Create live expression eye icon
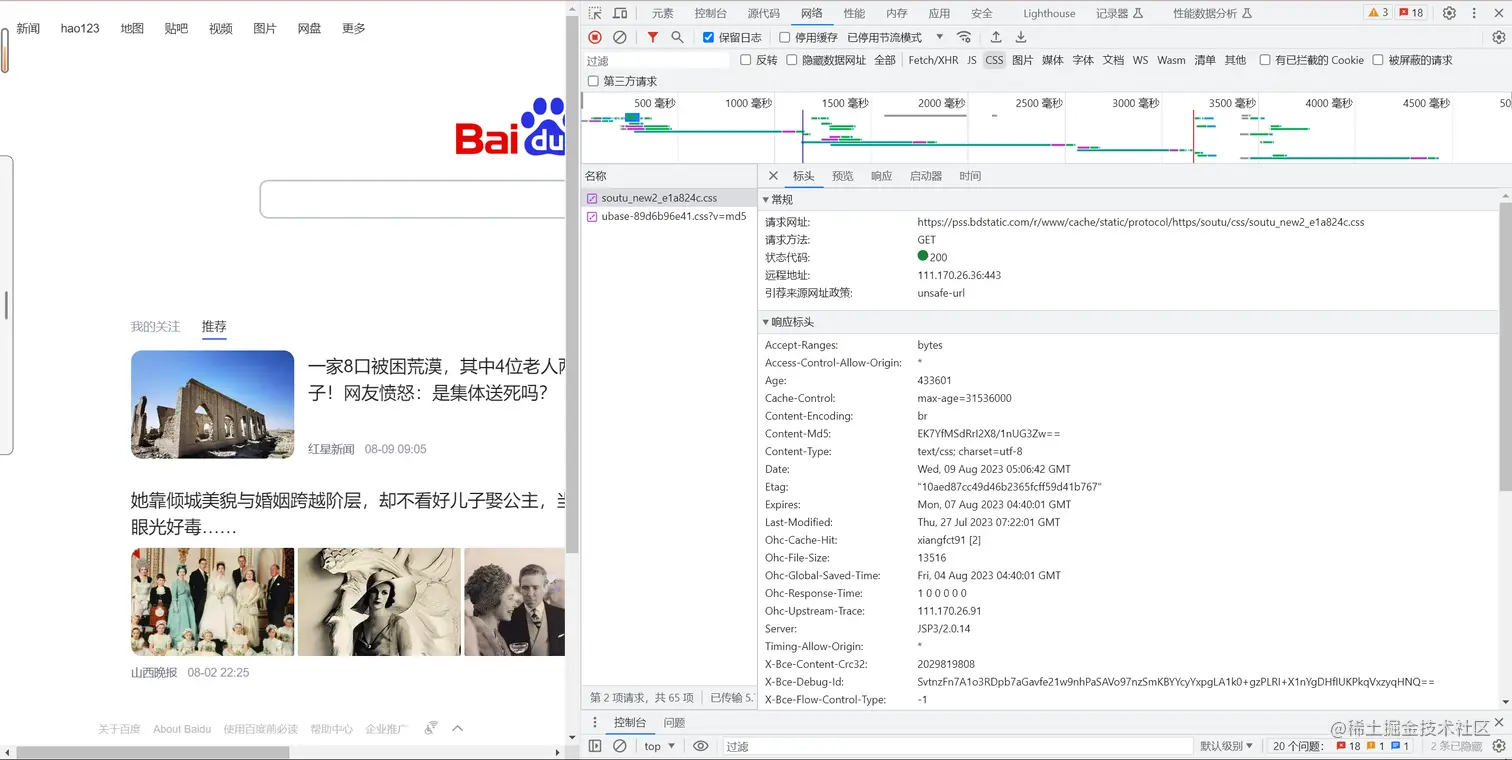Viewport: 1512px width, 760px height. tap(701, 746)
